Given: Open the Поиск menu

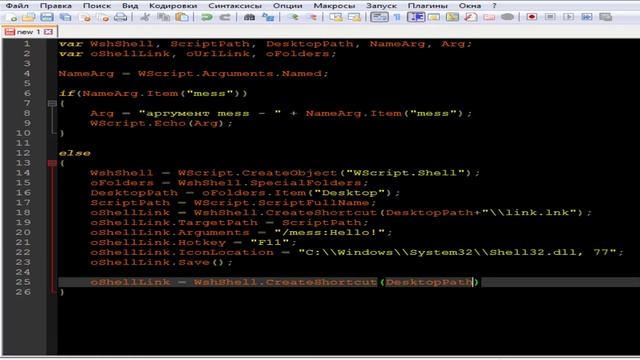Looking at the screenshot, I should point(97,5).
